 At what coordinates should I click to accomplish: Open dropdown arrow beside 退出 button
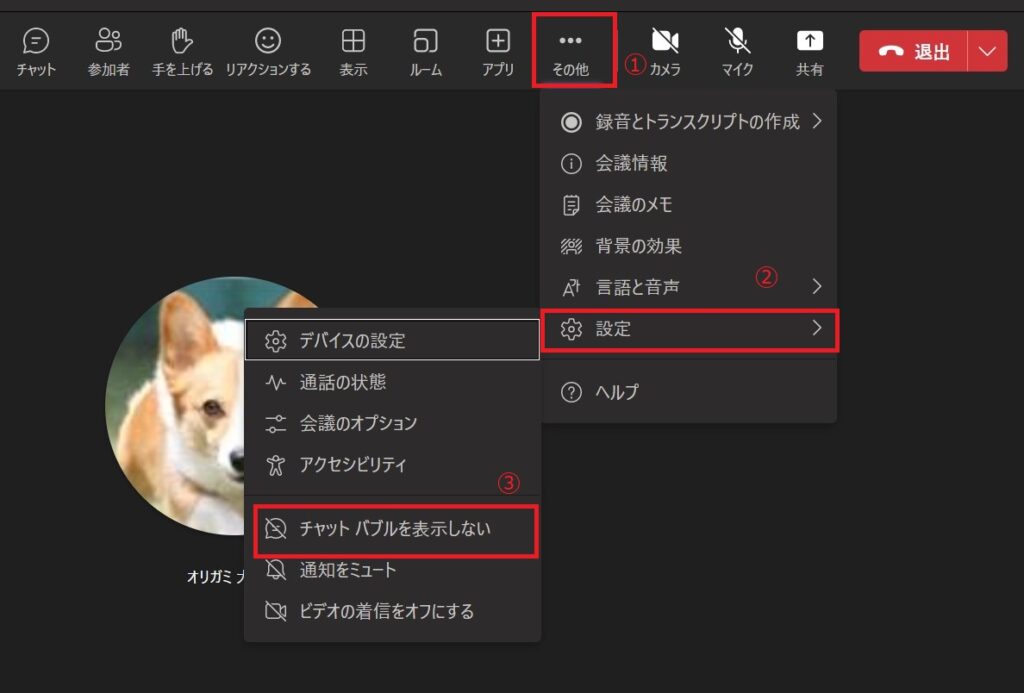pos(988,51)
